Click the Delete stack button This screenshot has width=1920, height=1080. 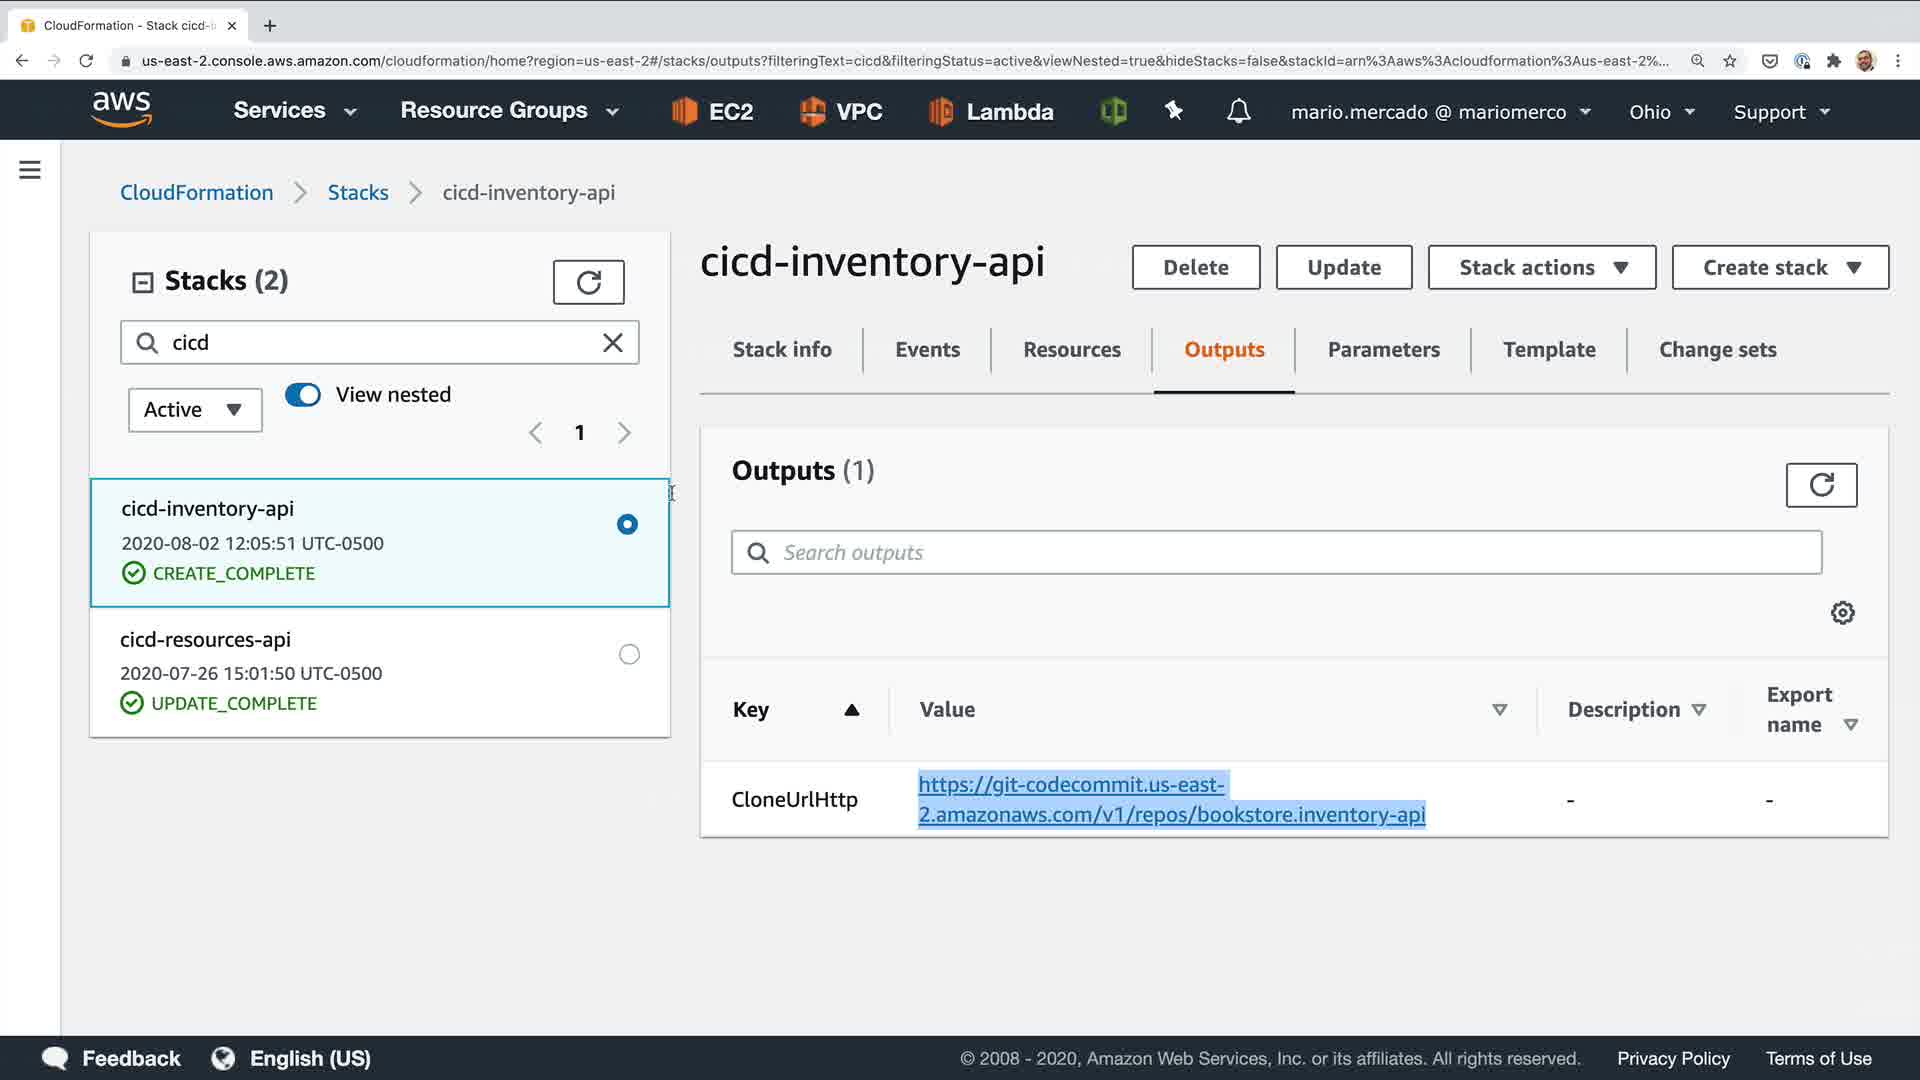coord(1195,268)
